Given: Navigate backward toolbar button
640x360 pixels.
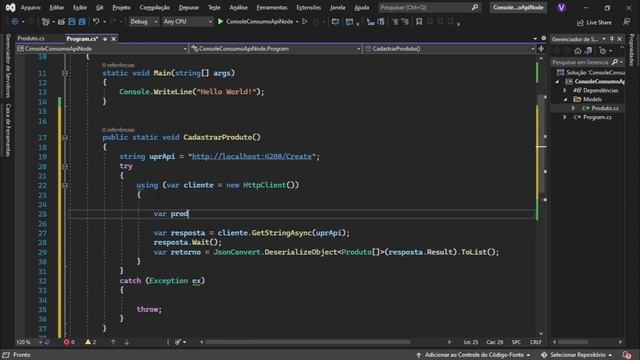Looking at the screenshot, I should point(15,22).
